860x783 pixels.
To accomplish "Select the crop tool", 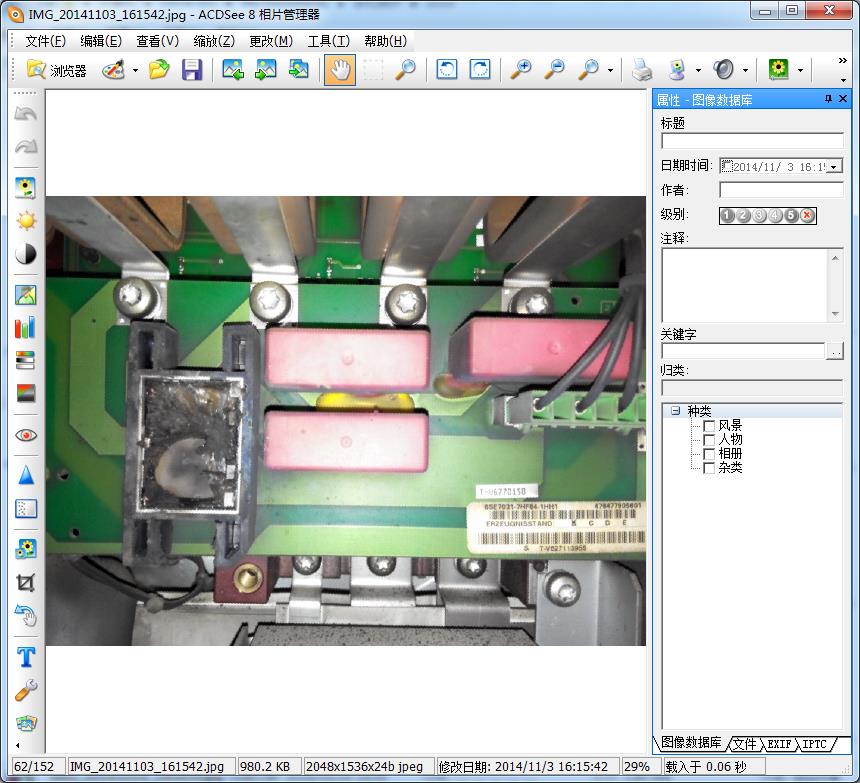I will click(x=26, y=582).
